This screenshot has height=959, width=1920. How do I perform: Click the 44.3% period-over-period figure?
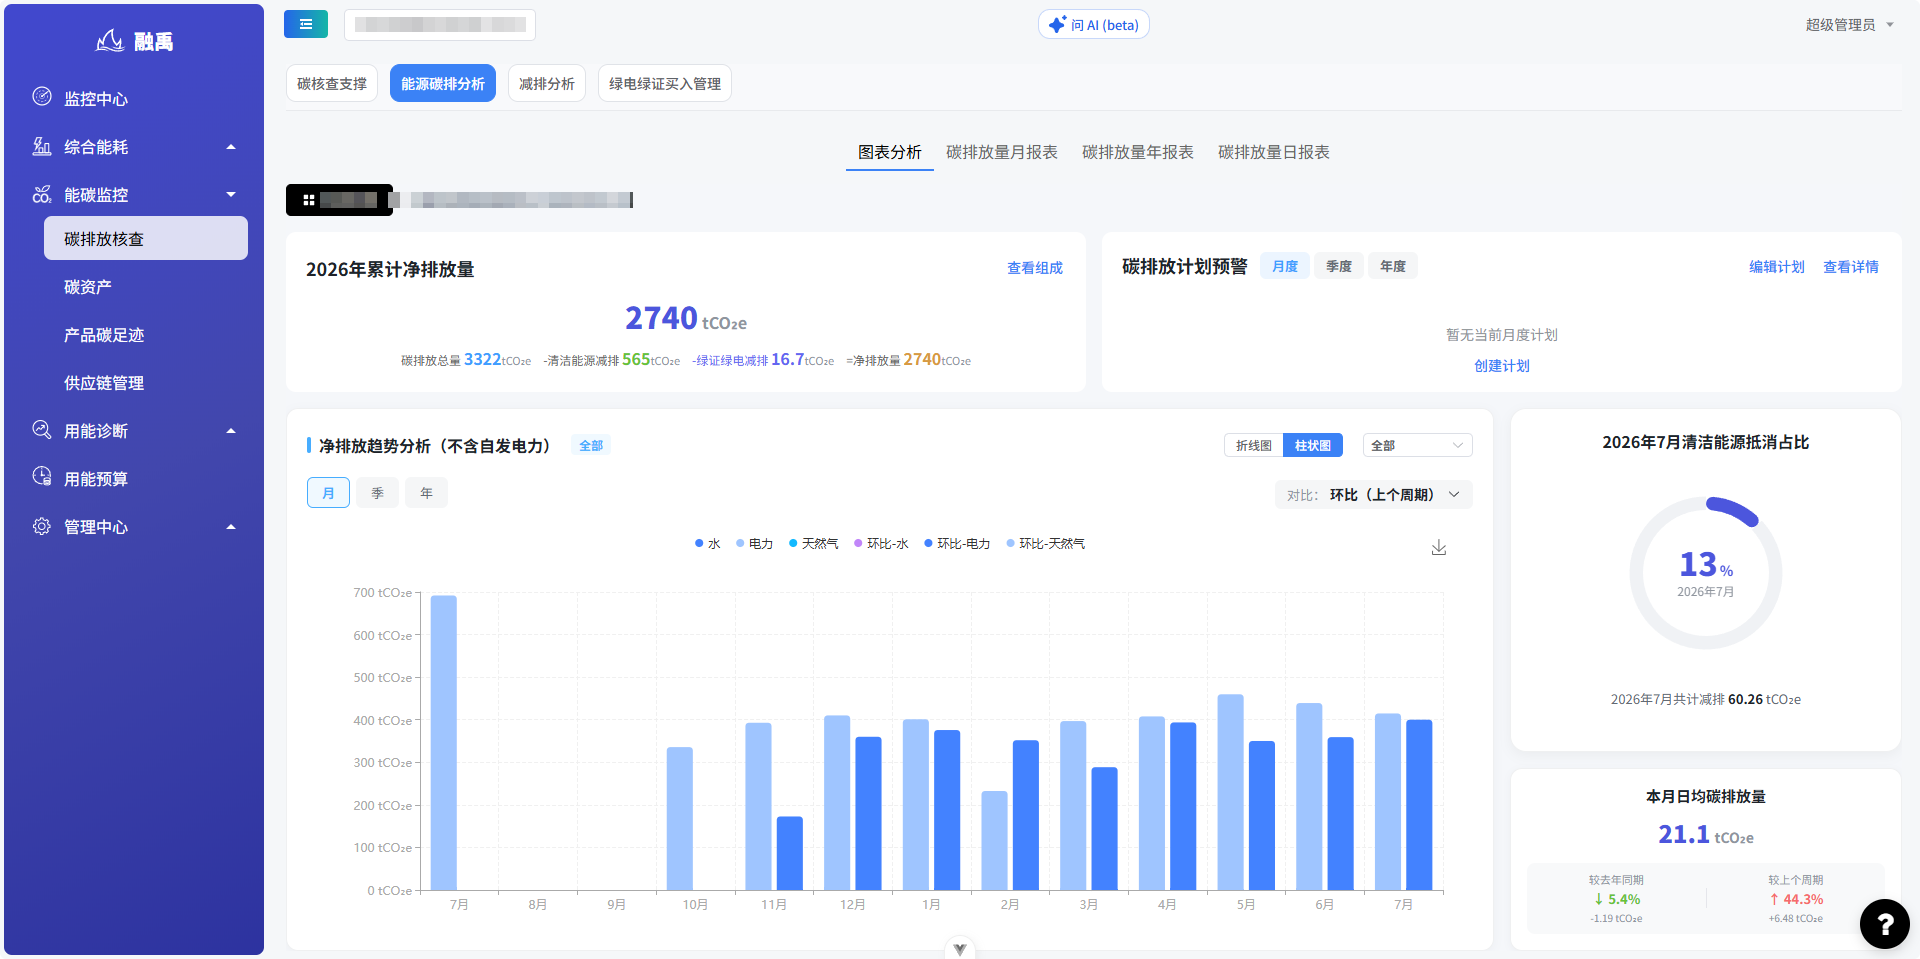1796,899
